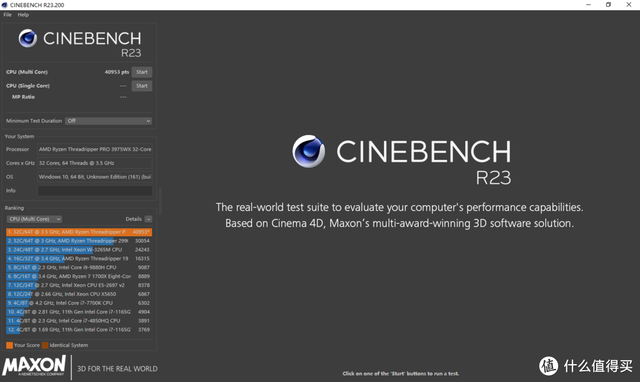This screenshot has width=640, height=382.
Task: Click the brown Identical System legend swatch
Action: [x=45, y=345]
